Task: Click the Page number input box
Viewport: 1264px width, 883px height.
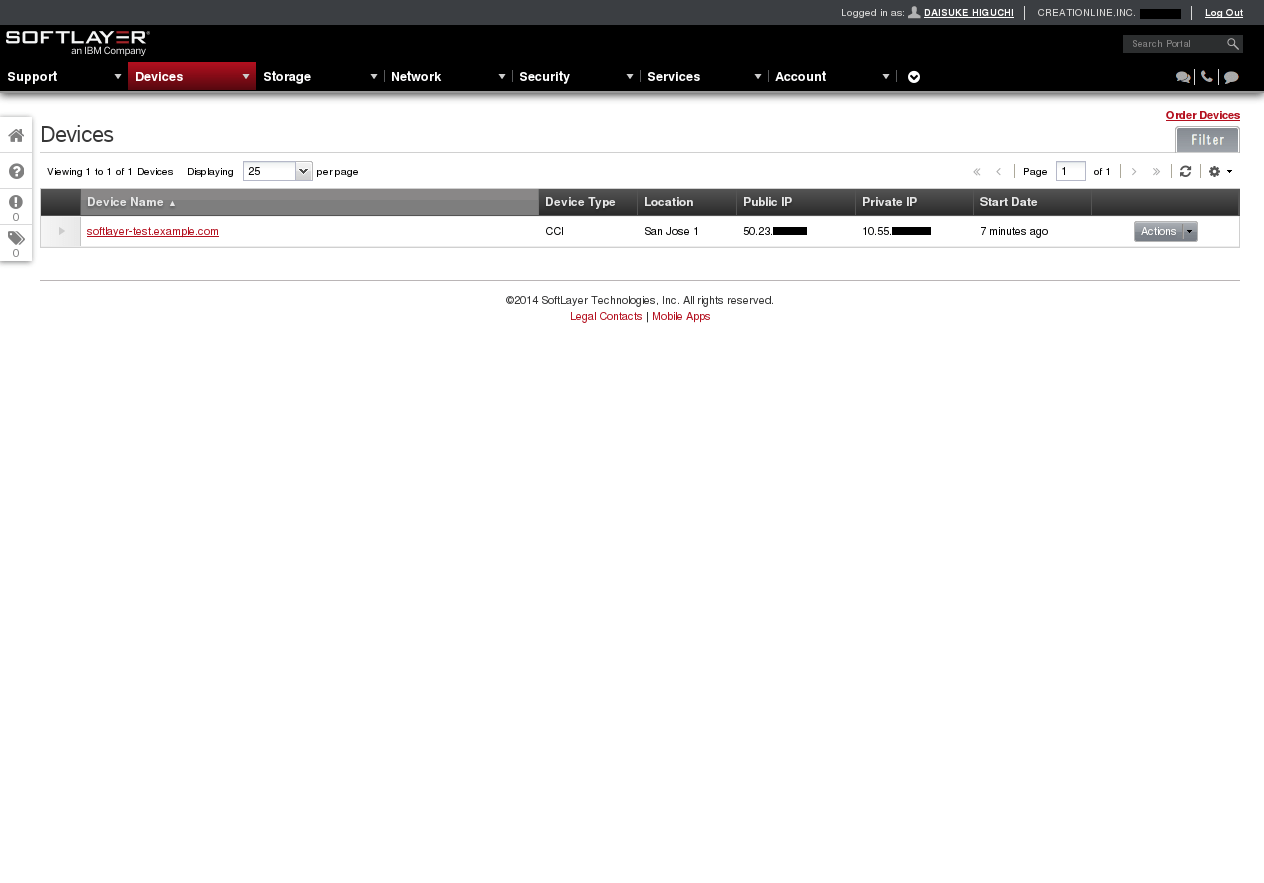Action: point(1071,171)
